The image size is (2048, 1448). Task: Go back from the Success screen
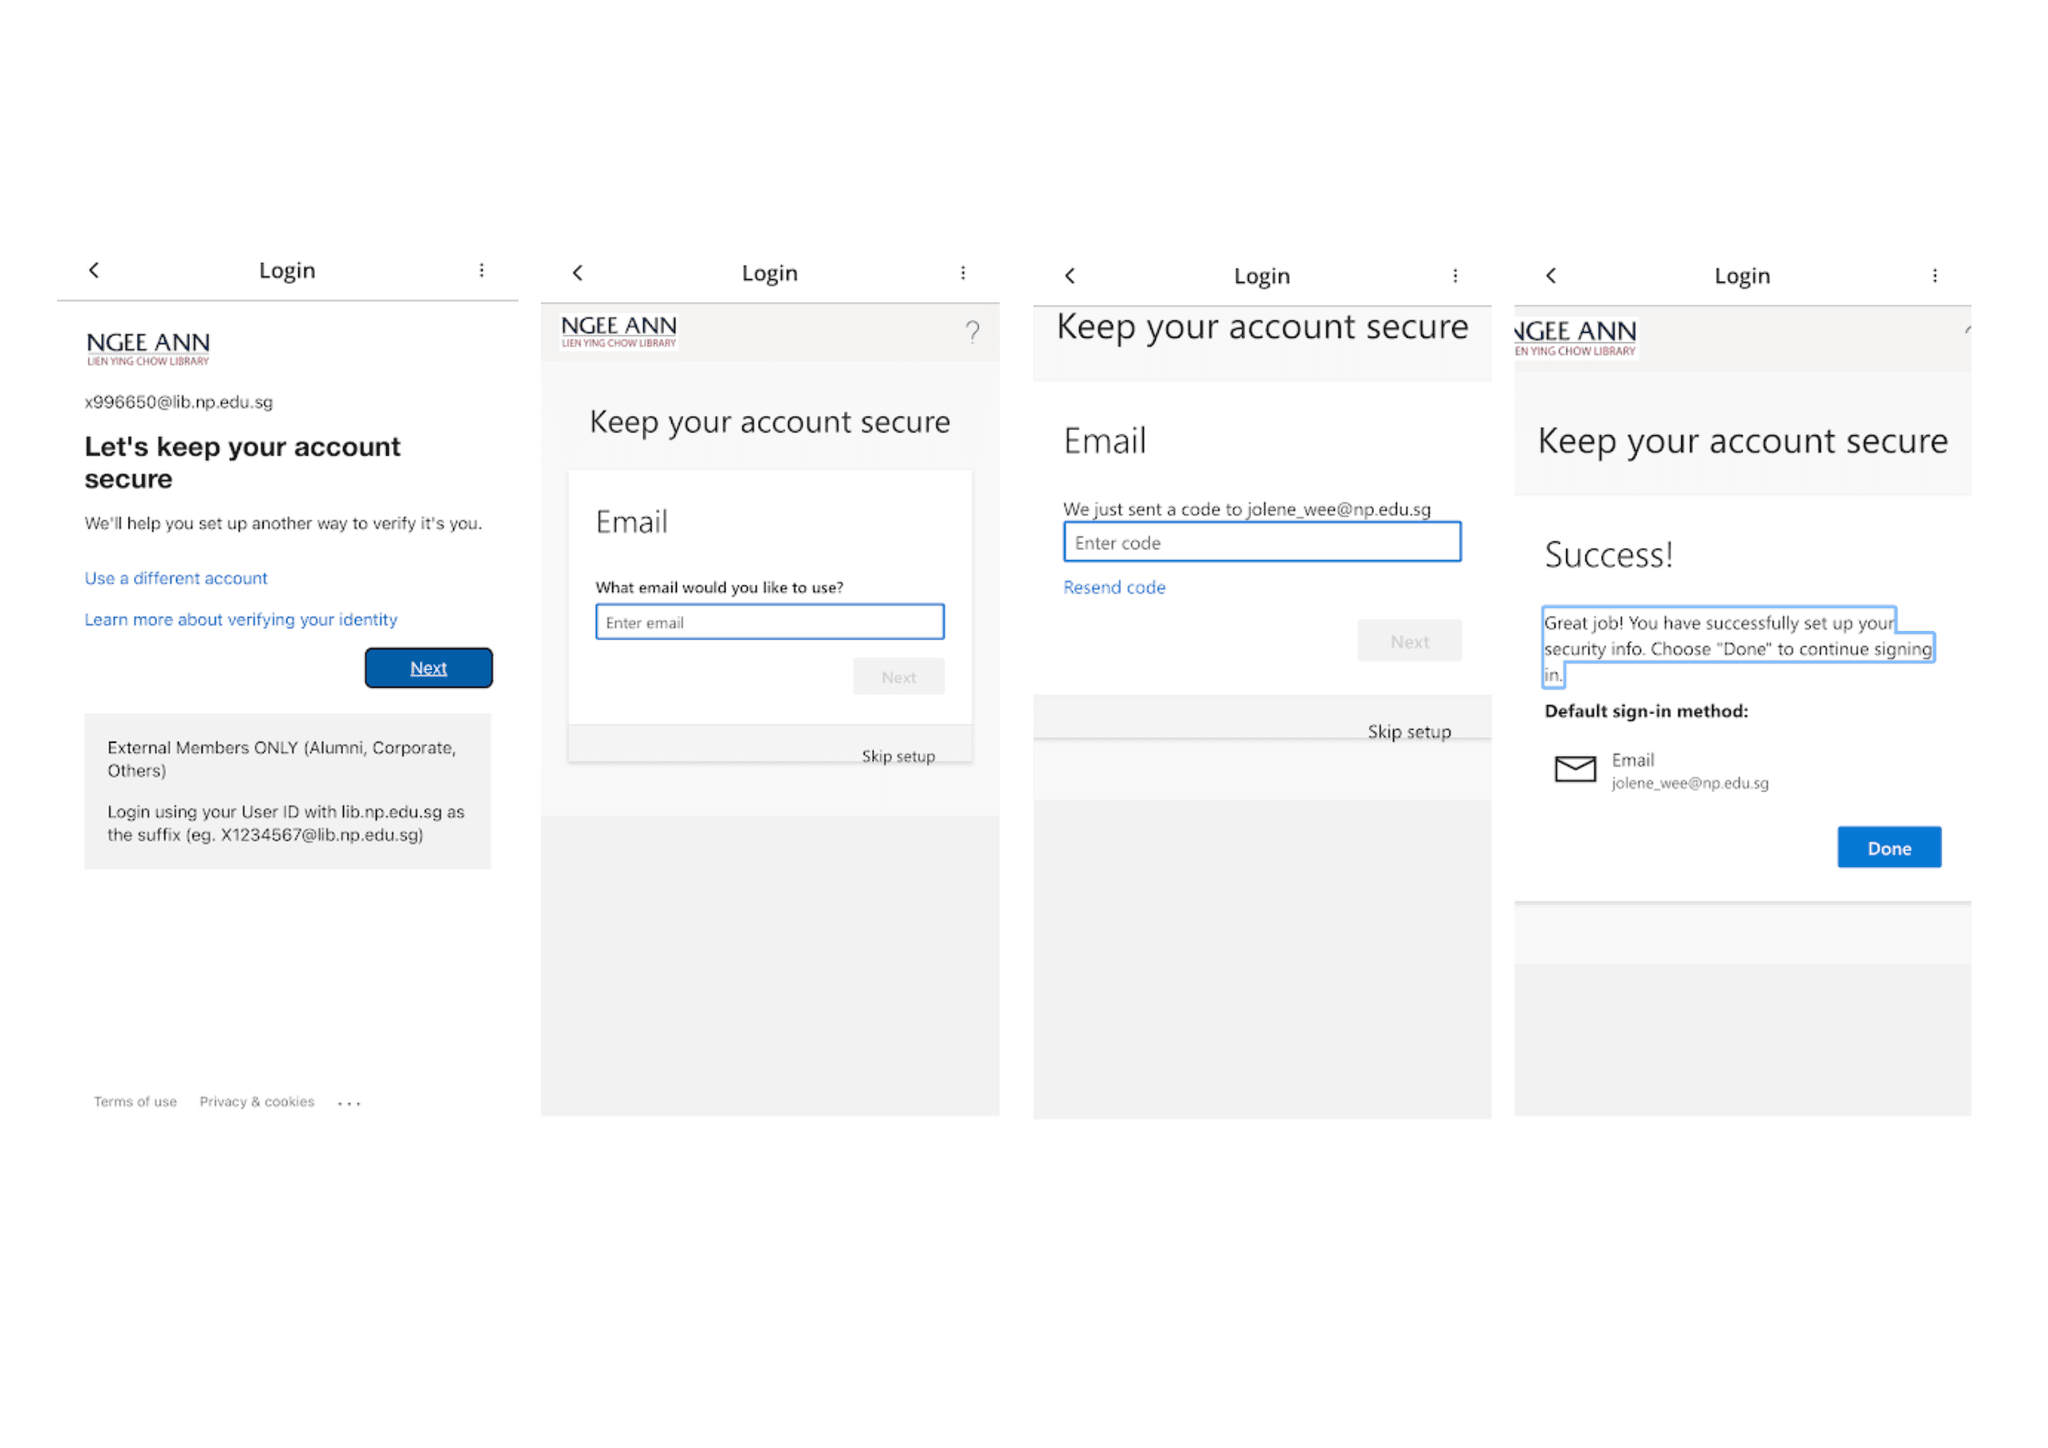click(x=1551, y=276)
